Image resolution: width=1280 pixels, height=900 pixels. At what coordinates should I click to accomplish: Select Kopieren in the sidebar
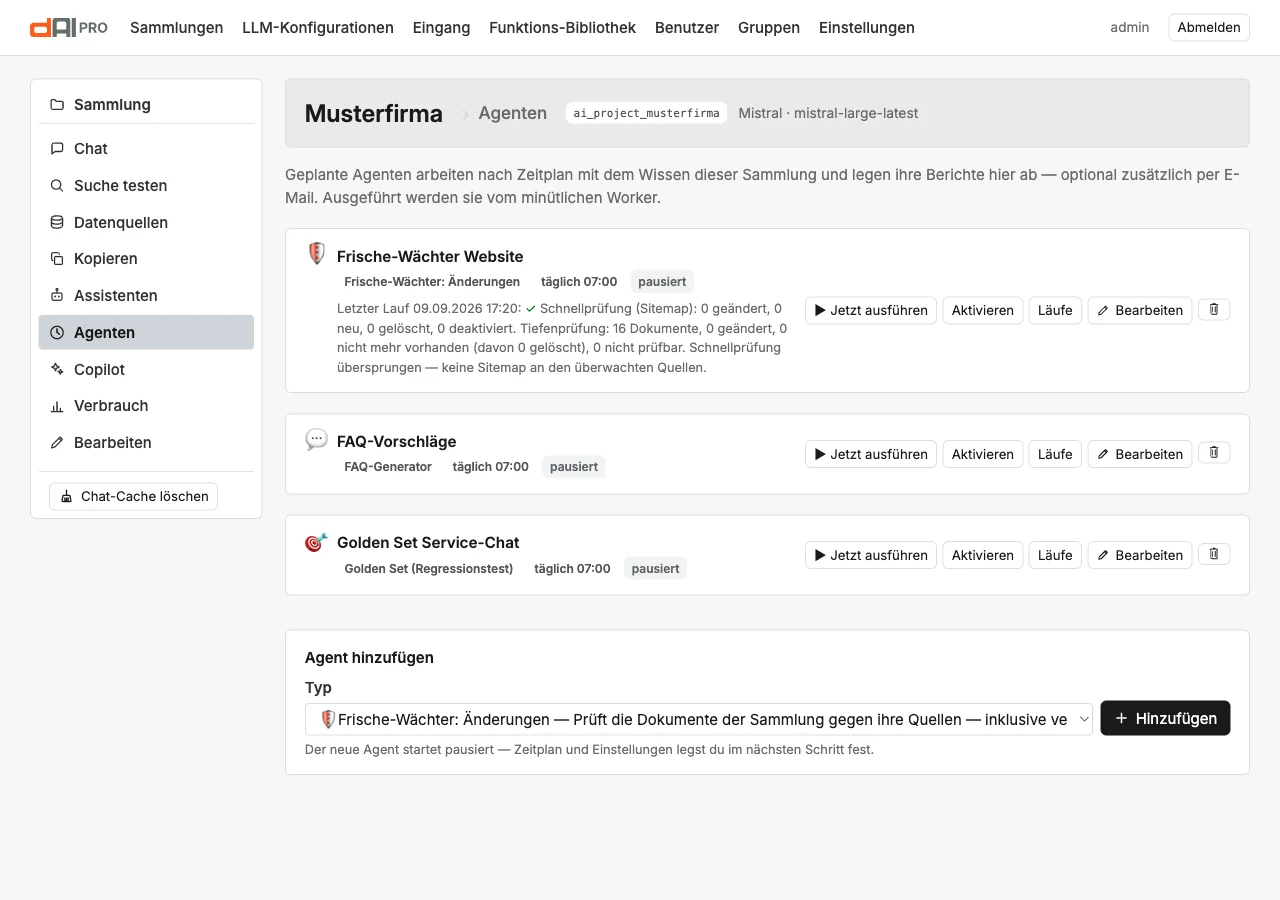tap(146, 258)
